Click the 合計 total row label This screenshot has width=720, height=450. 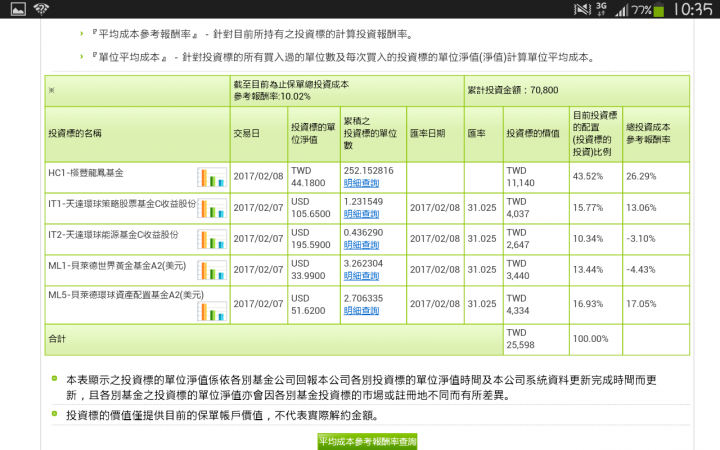coord(57,339)
